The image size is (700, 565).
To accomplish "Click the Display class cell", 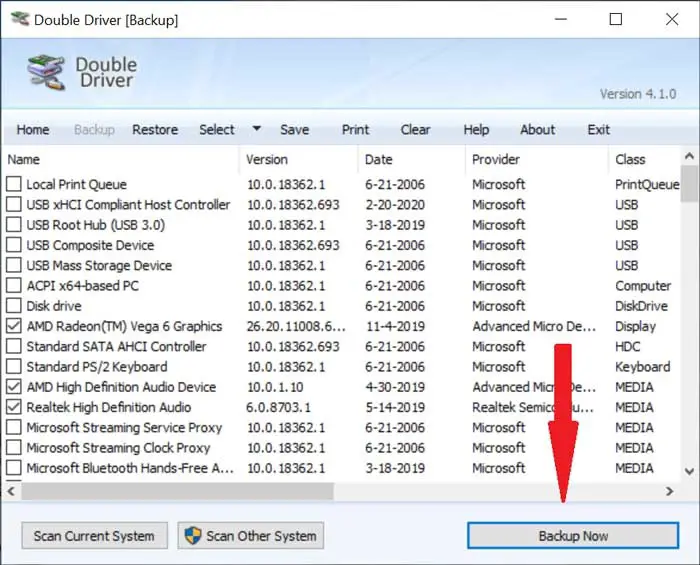I will click(x=635, y=326).
